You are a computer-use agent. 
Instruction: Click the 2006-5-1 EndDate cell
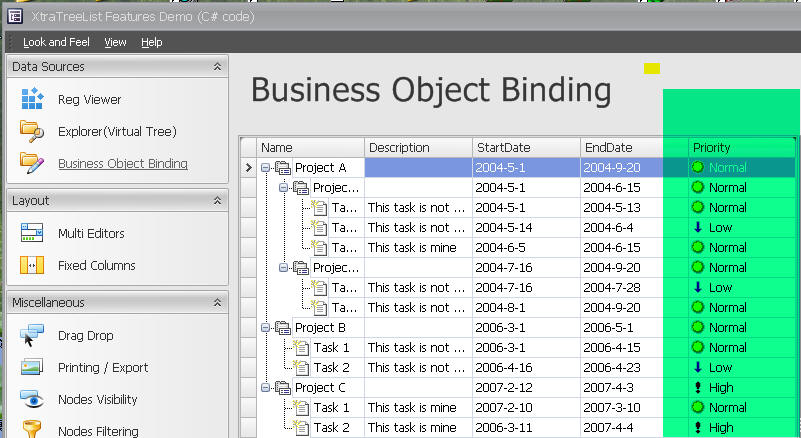tap(634, 328)
